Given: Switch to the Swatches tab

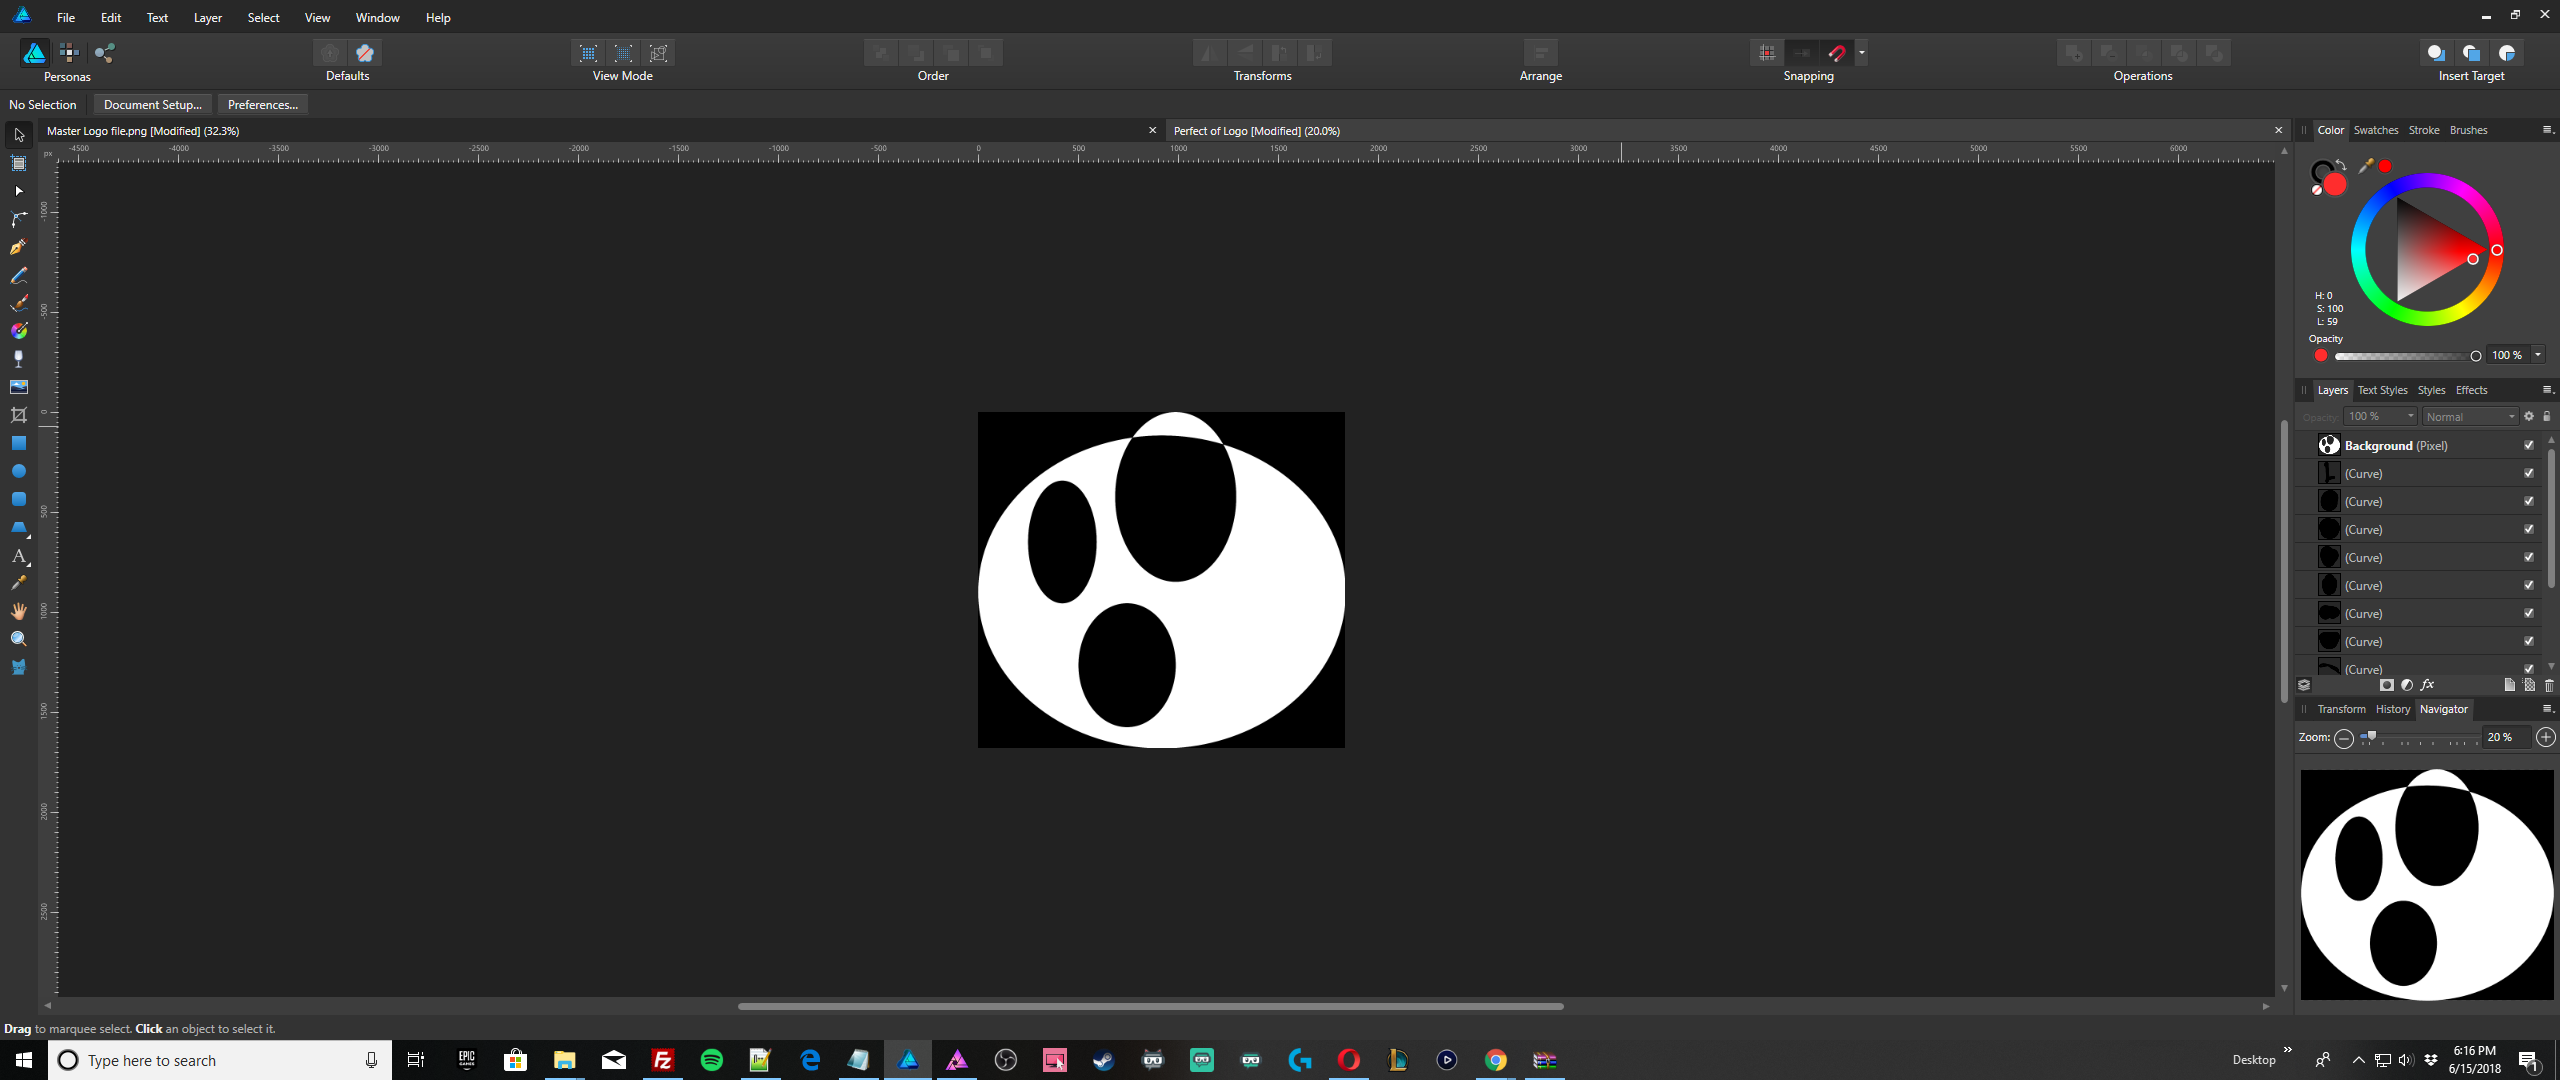Looking at the screenshot, I should point(2376,130).
